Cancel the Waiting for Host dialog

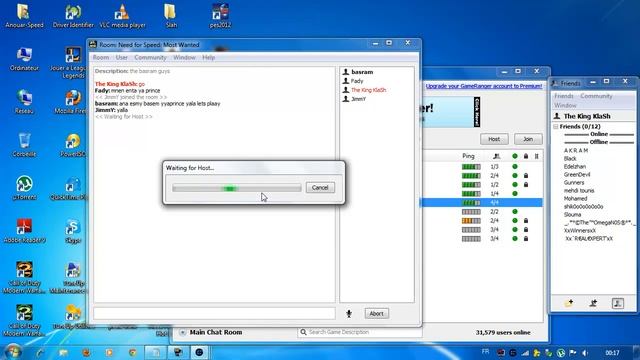(320, 187)
